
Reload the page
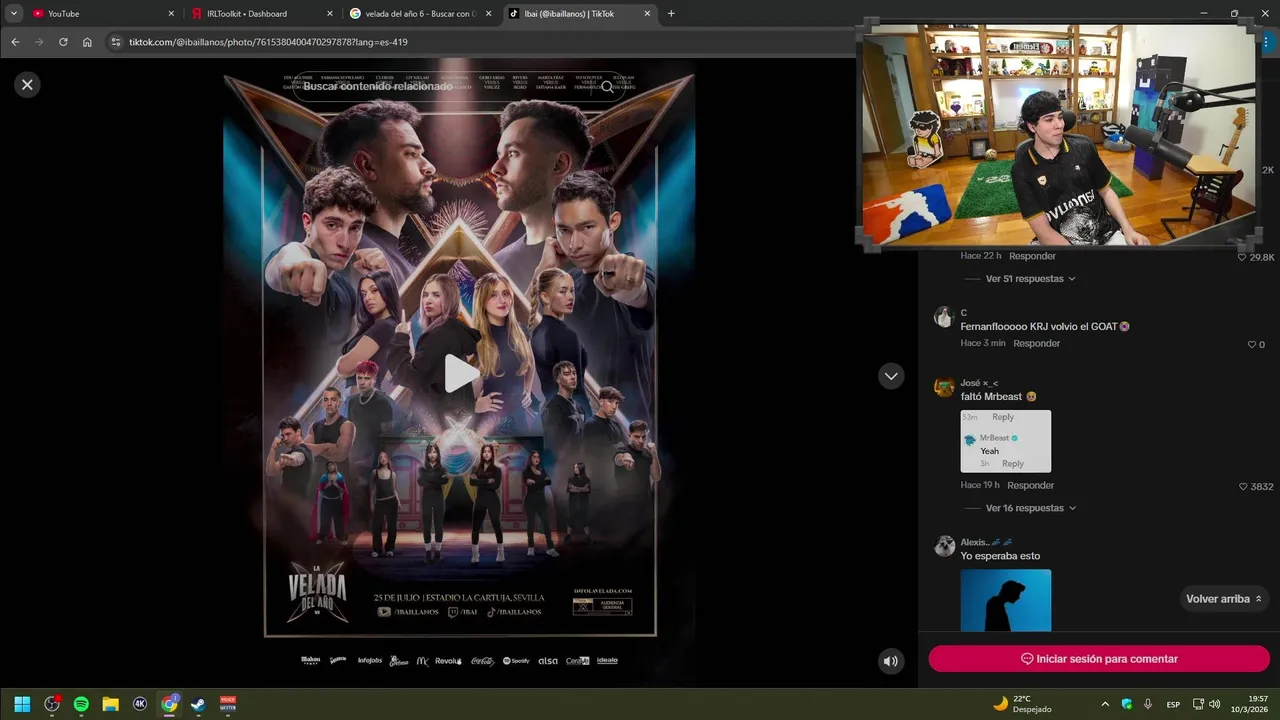63,42
